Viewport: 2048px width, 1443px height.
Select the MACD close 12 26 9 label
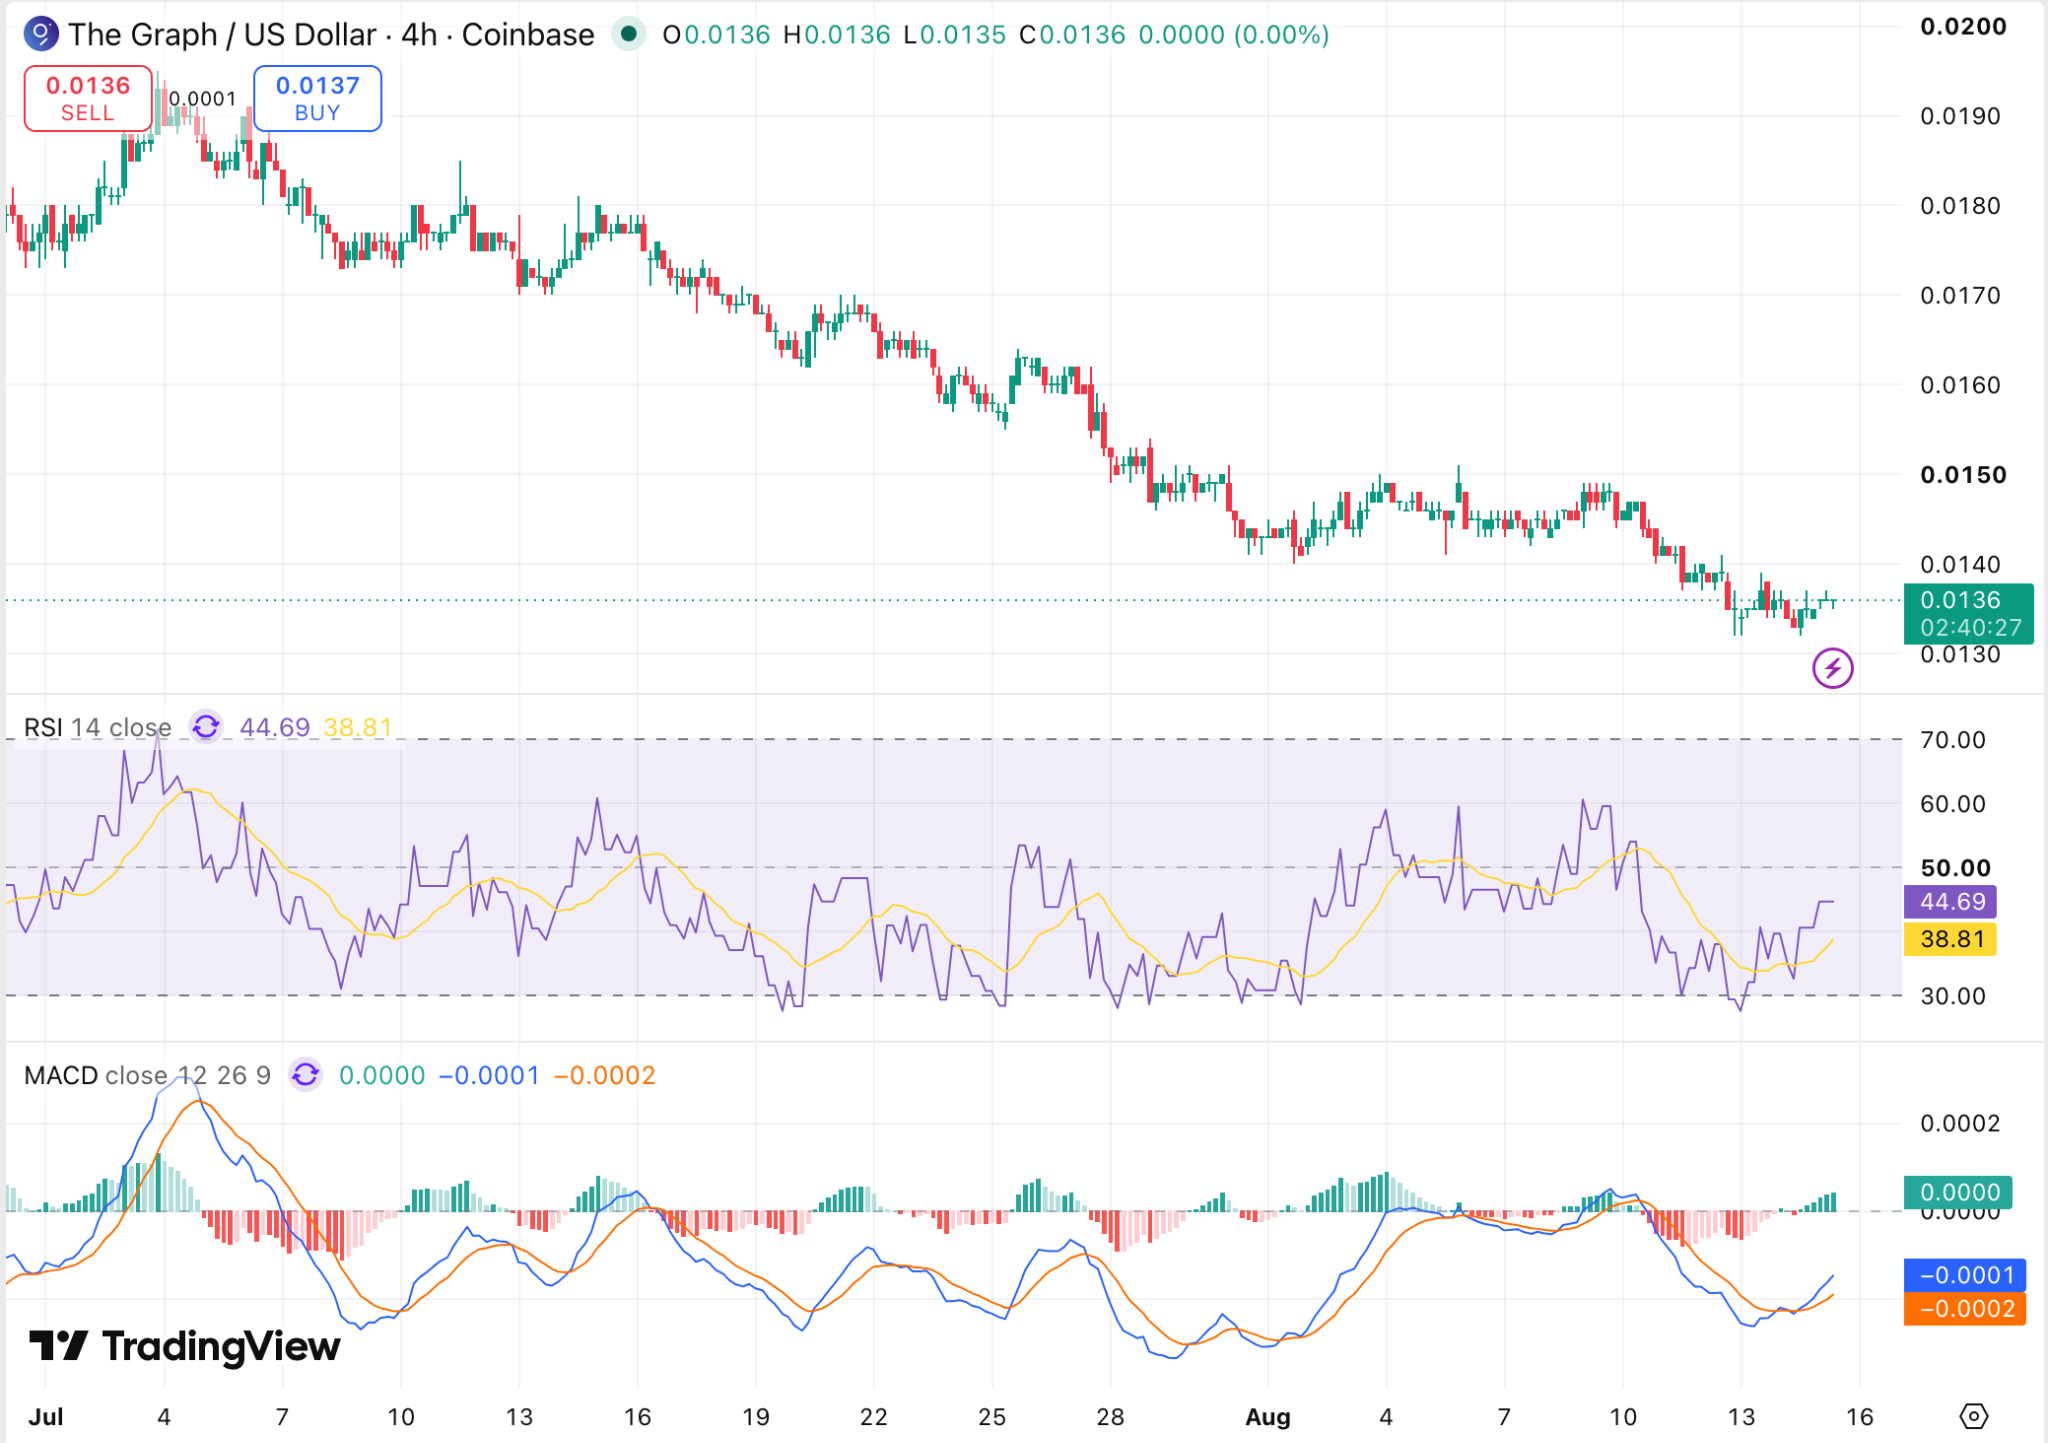coord(147,1075)
